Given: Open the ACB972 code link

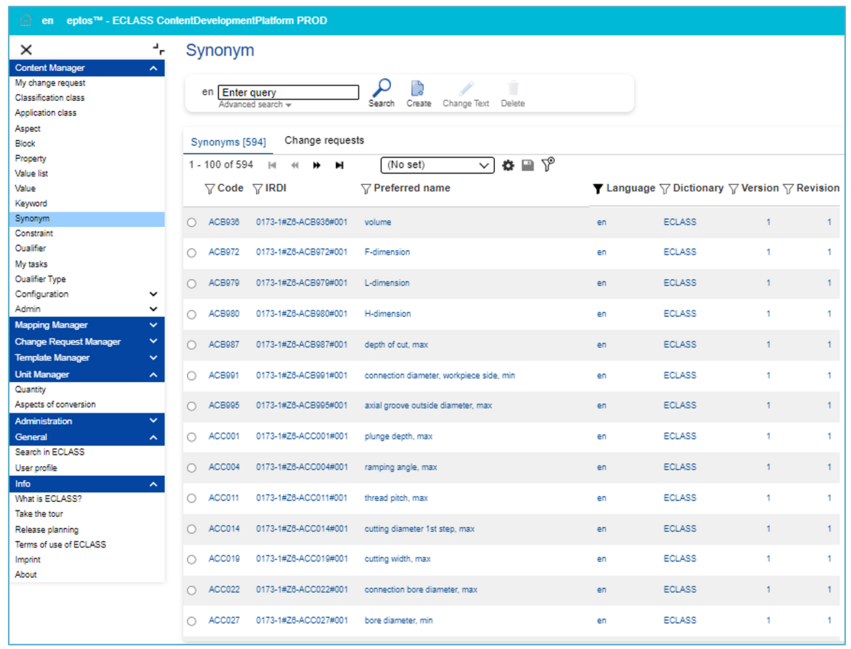Looking at the screenshot, I should point(225,252).
